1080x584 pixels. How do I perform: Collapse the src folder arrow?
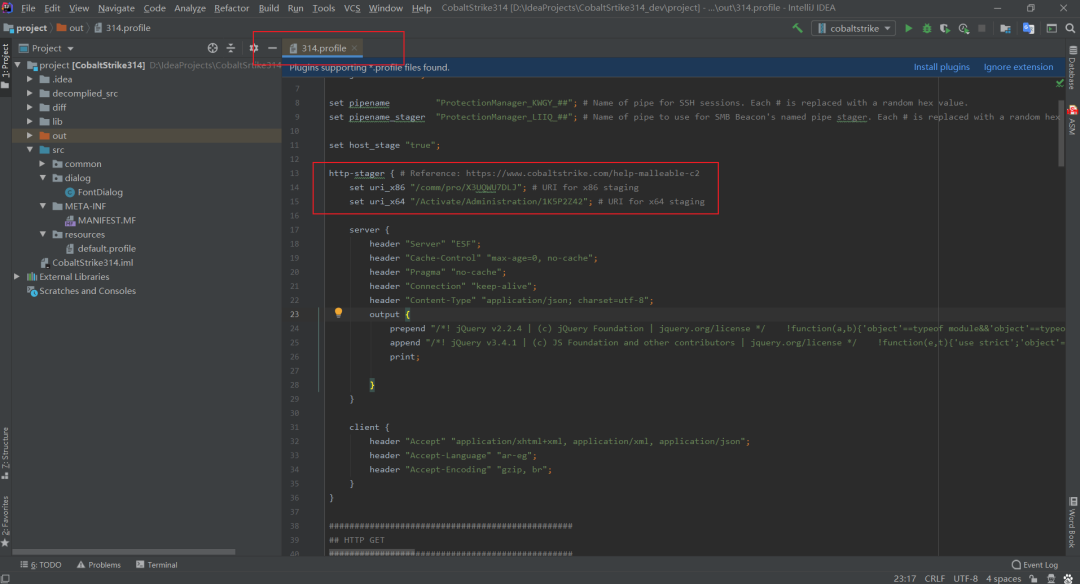pos(30,149)
